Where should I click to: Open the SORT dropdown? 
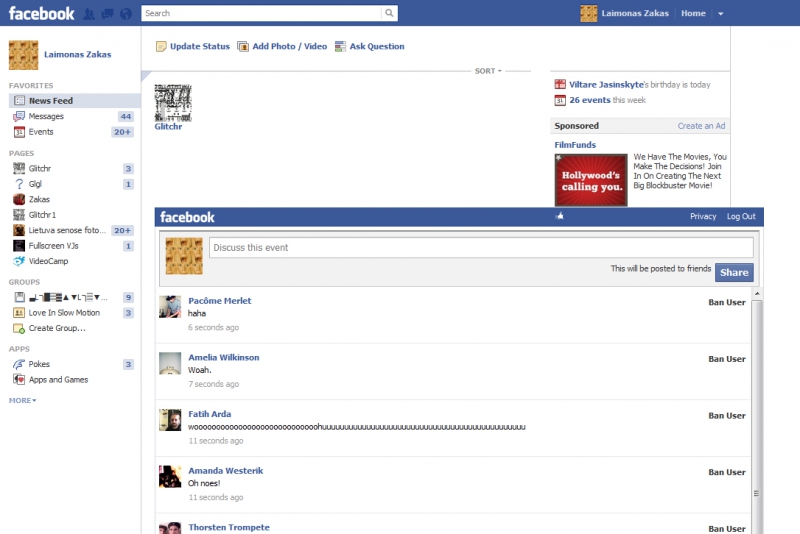click(x=488, y=71)
